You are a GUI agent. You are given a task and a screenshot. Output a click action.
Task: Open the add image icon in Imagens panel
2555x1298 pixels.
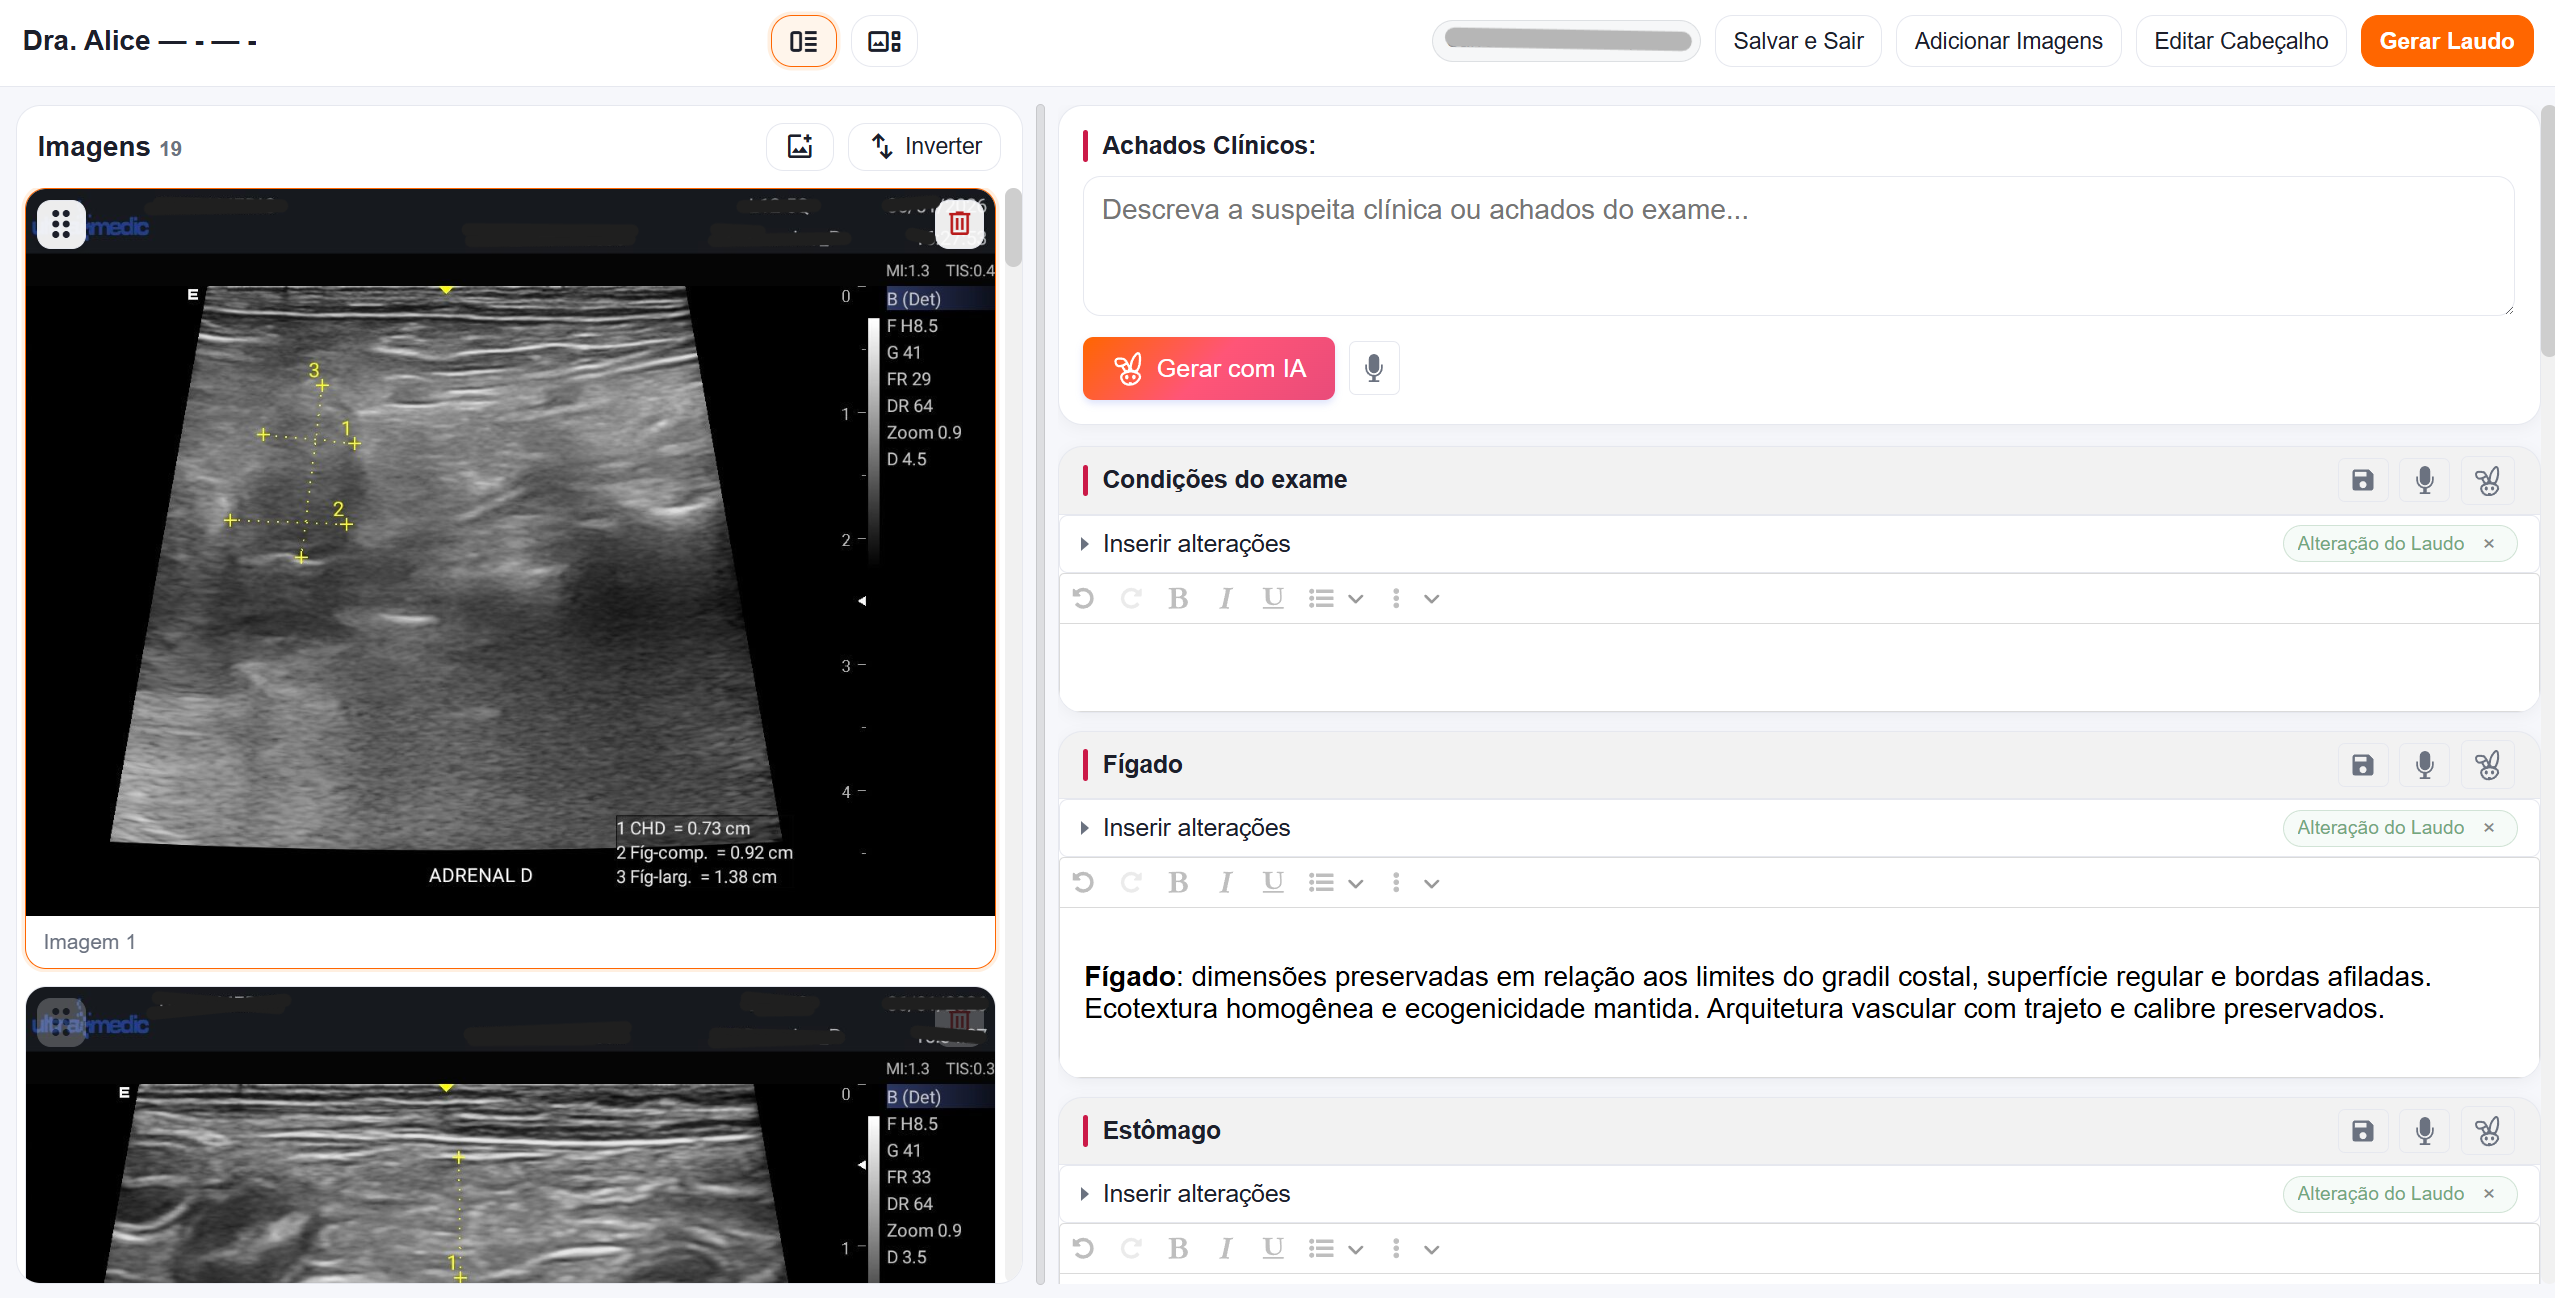pyautogui.click(x=799, y=146)
